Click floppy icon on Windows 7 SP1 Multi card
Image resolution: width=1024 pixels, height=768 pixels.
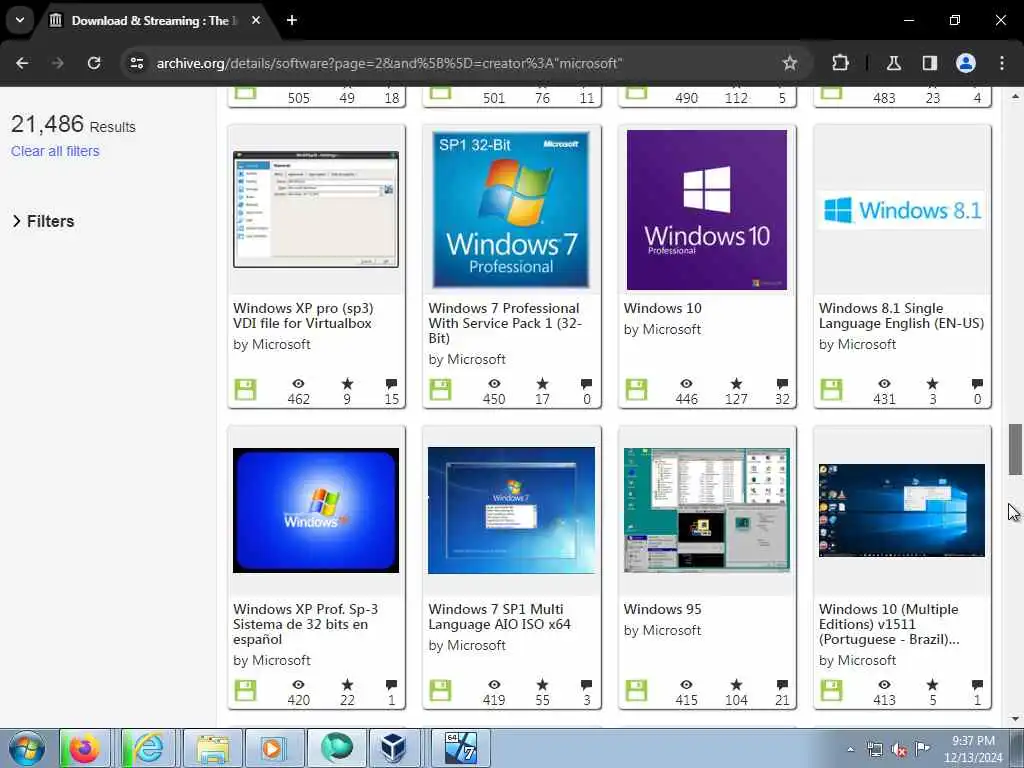coord(441,690)
